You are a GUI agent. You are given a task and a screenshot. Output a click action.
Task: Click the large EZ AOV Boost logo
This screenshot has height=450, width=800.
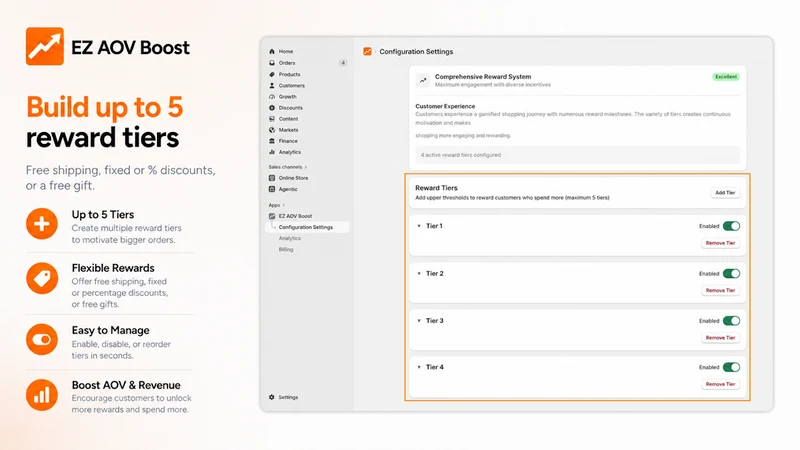[45, 46]
